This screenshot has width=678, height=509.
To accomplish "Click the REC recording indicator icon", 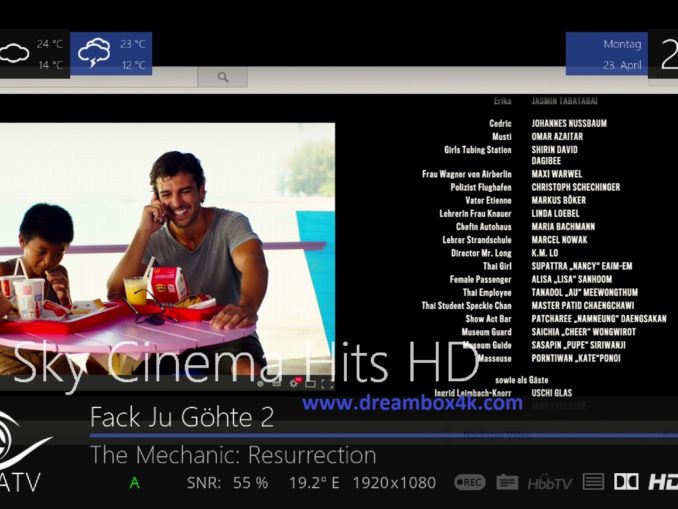I will point(470,482).
